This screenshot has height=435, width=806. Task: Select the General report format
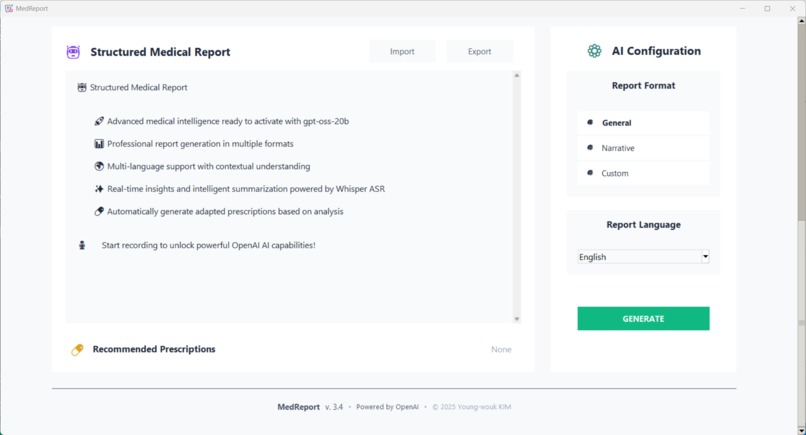[x=644, y=123]
